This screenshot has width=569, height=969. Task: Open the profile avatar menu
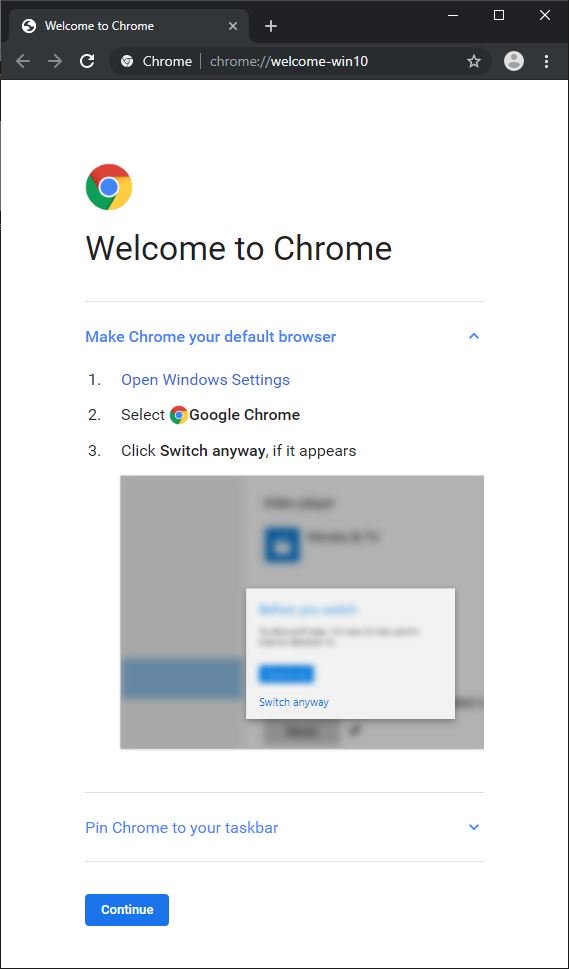point(513,61)
